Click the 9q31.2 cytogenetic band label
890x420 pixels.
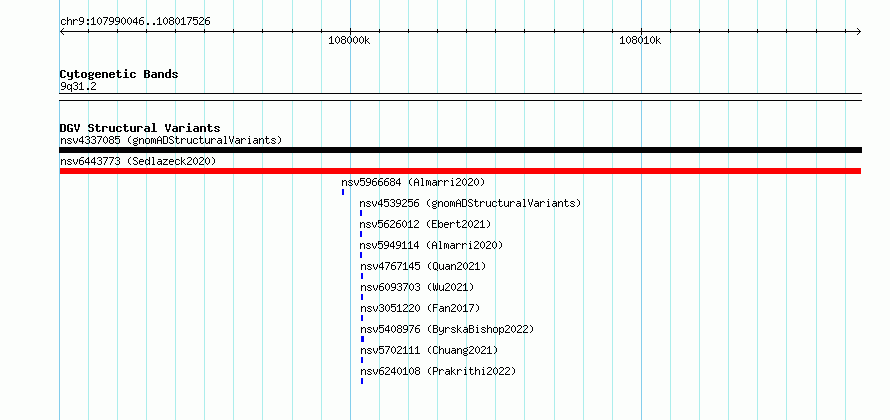tap(78, 87)
